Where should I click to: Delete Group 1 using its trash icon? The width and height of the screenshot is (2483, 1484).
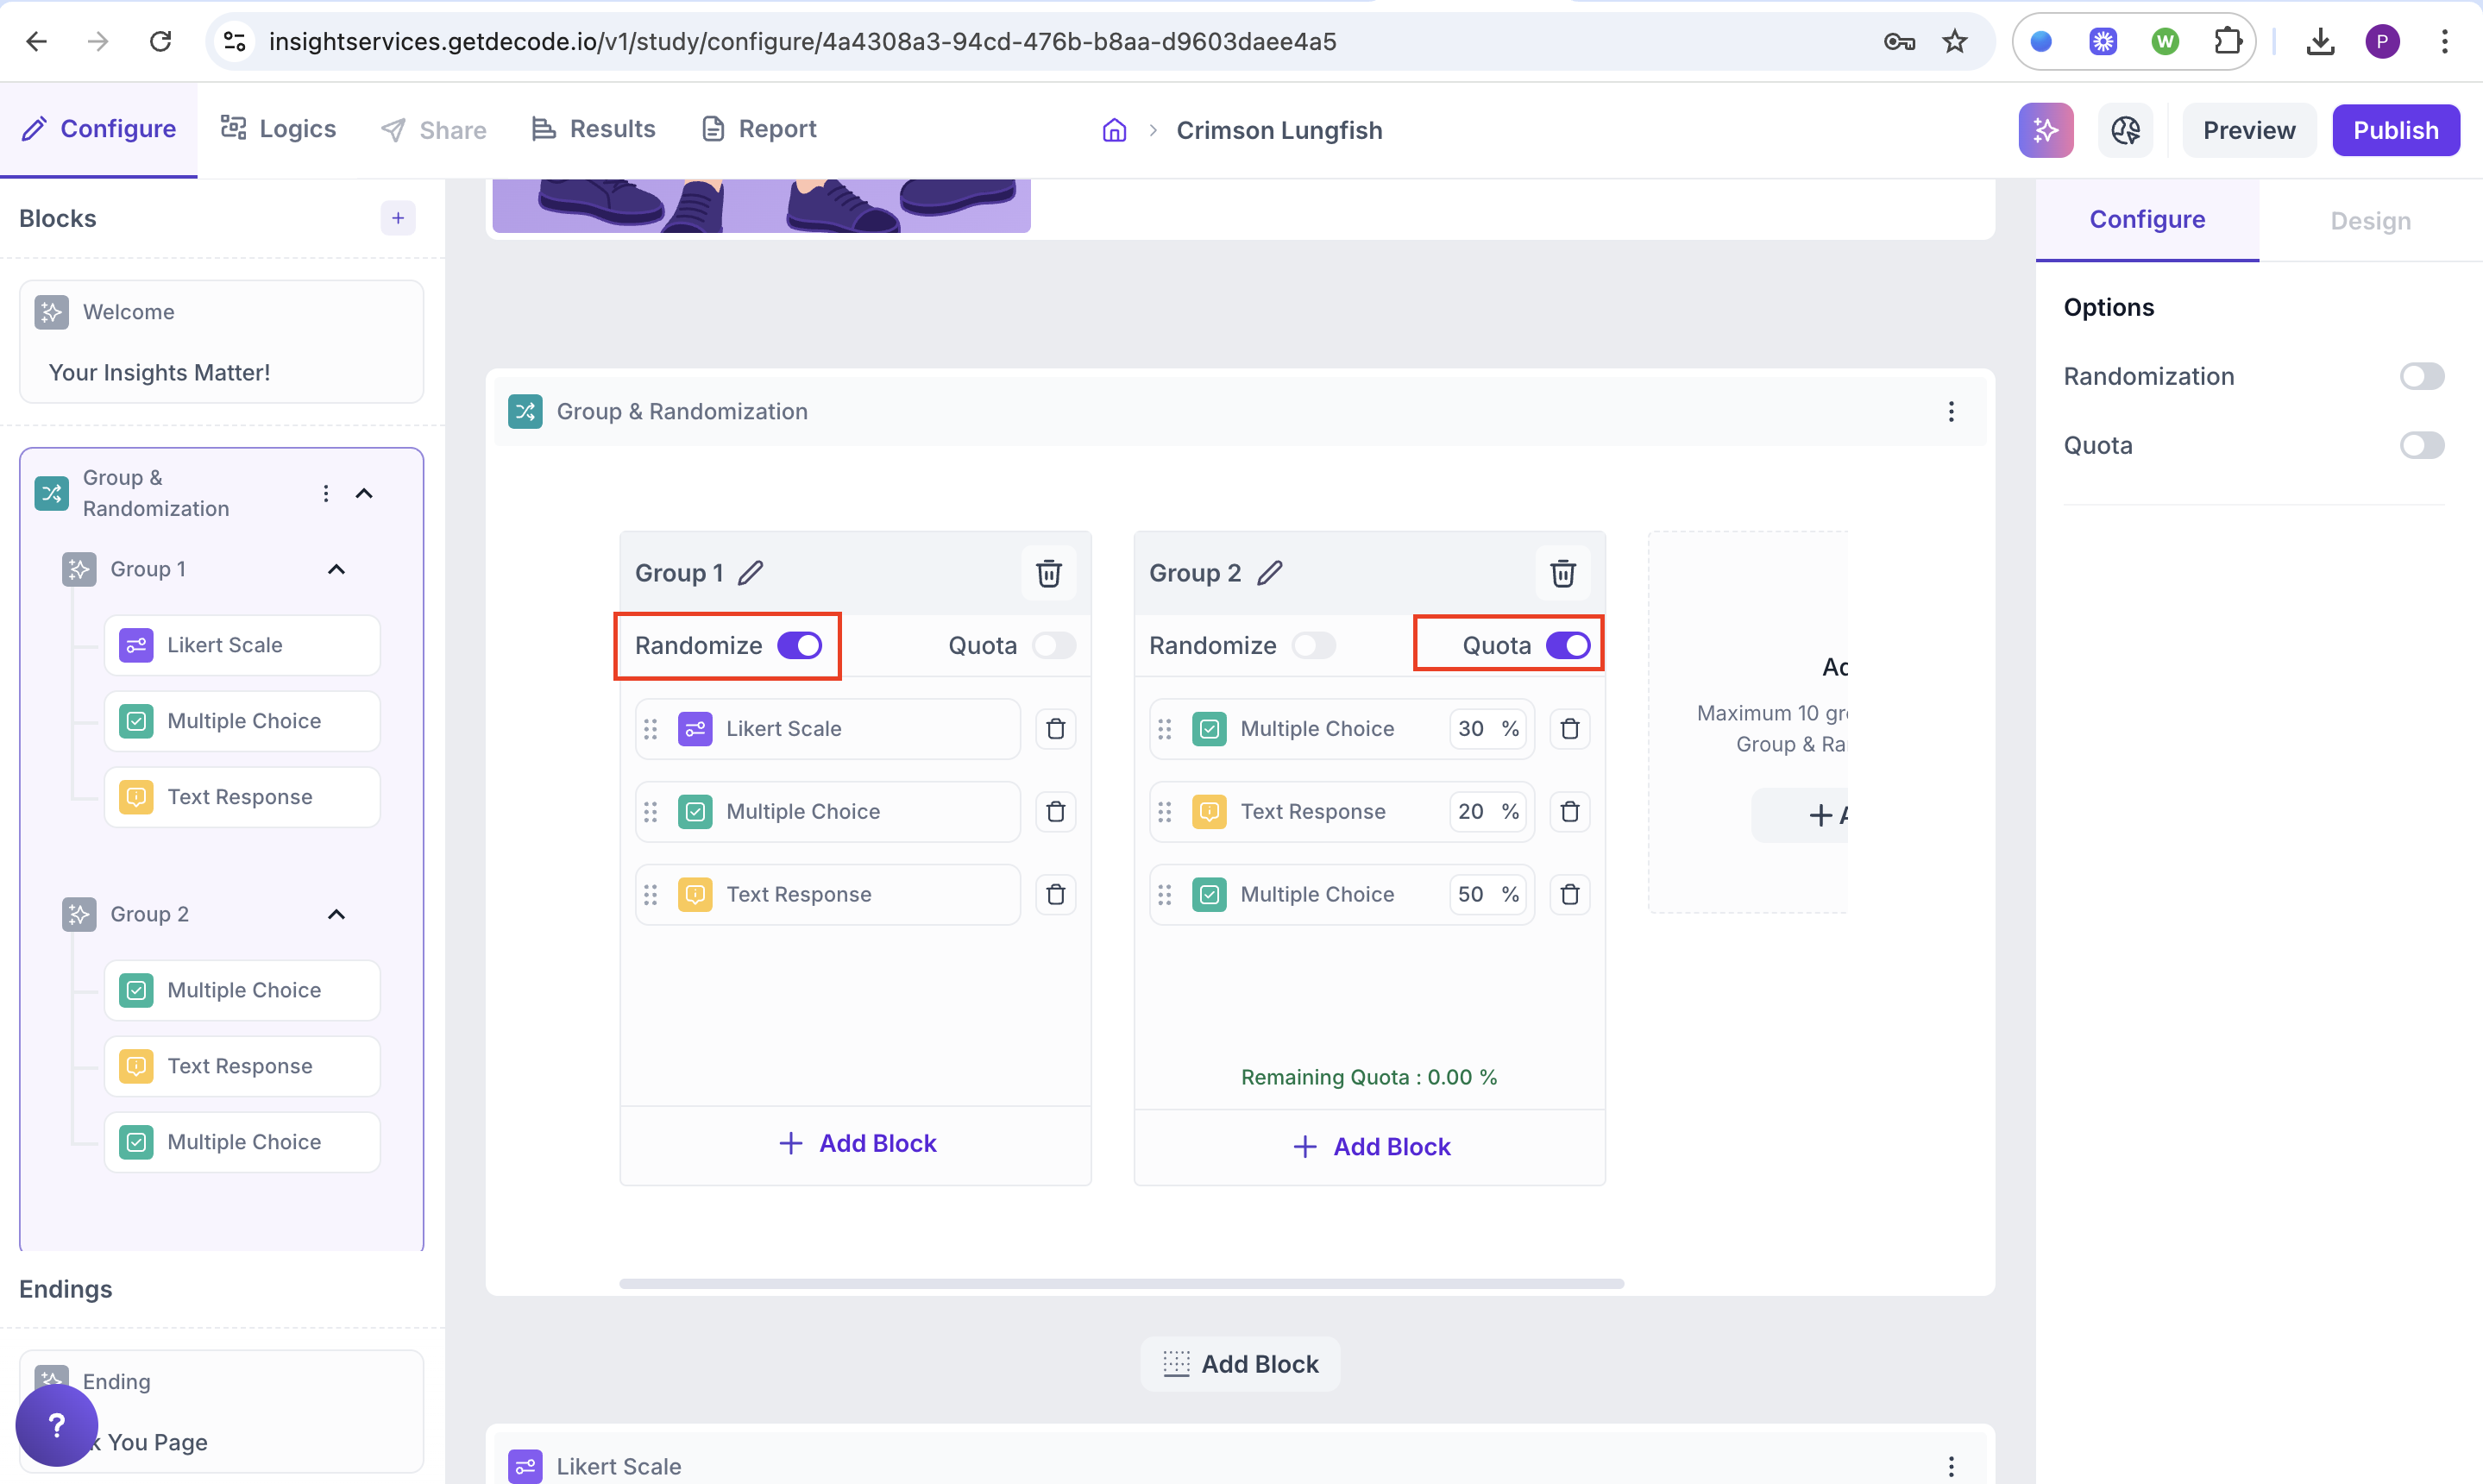[x=1048, y=573]
